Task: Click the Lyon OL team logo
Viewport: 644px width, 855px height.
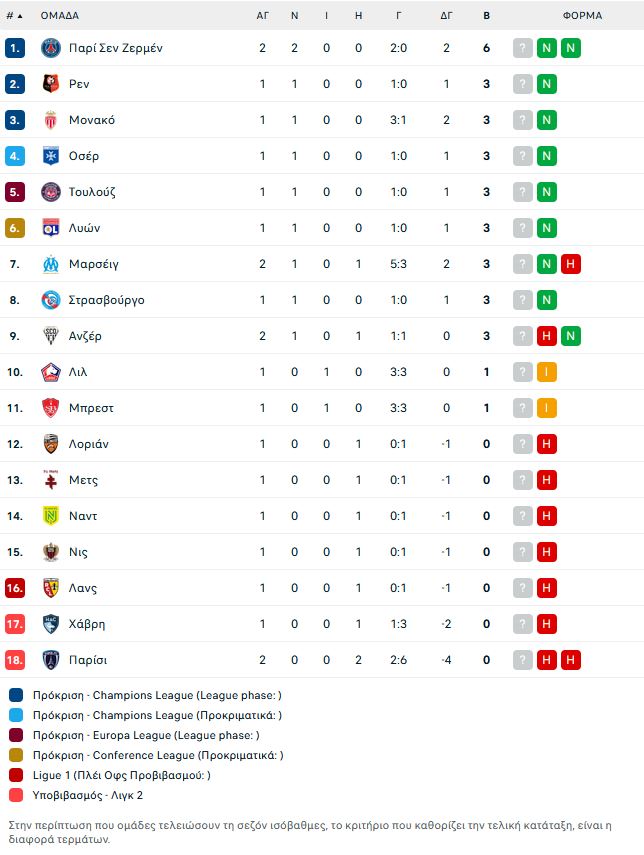Action: coord(51,228)
